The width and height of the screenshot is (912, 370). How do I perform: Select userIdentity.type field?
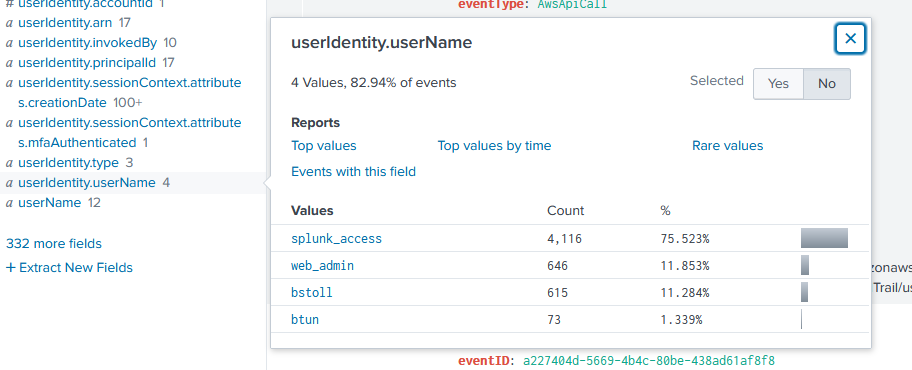(x=68, y=162)
